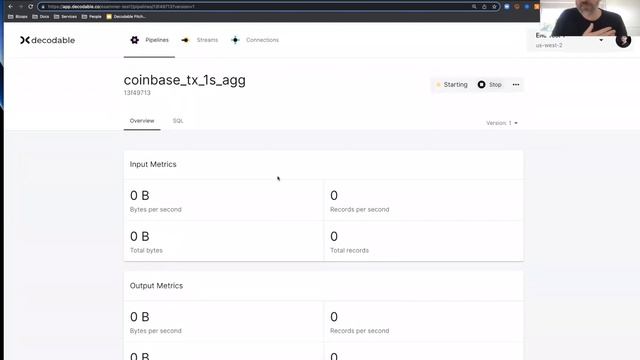Click Input Metrics Total bytes value

[x=140, y=236]
